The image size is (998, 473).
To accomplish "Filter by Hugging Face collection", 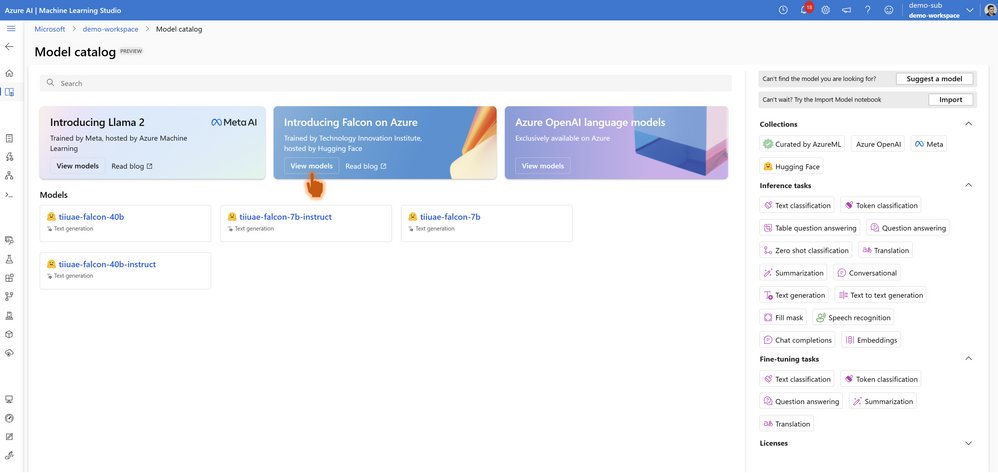I will coord(791,167).
